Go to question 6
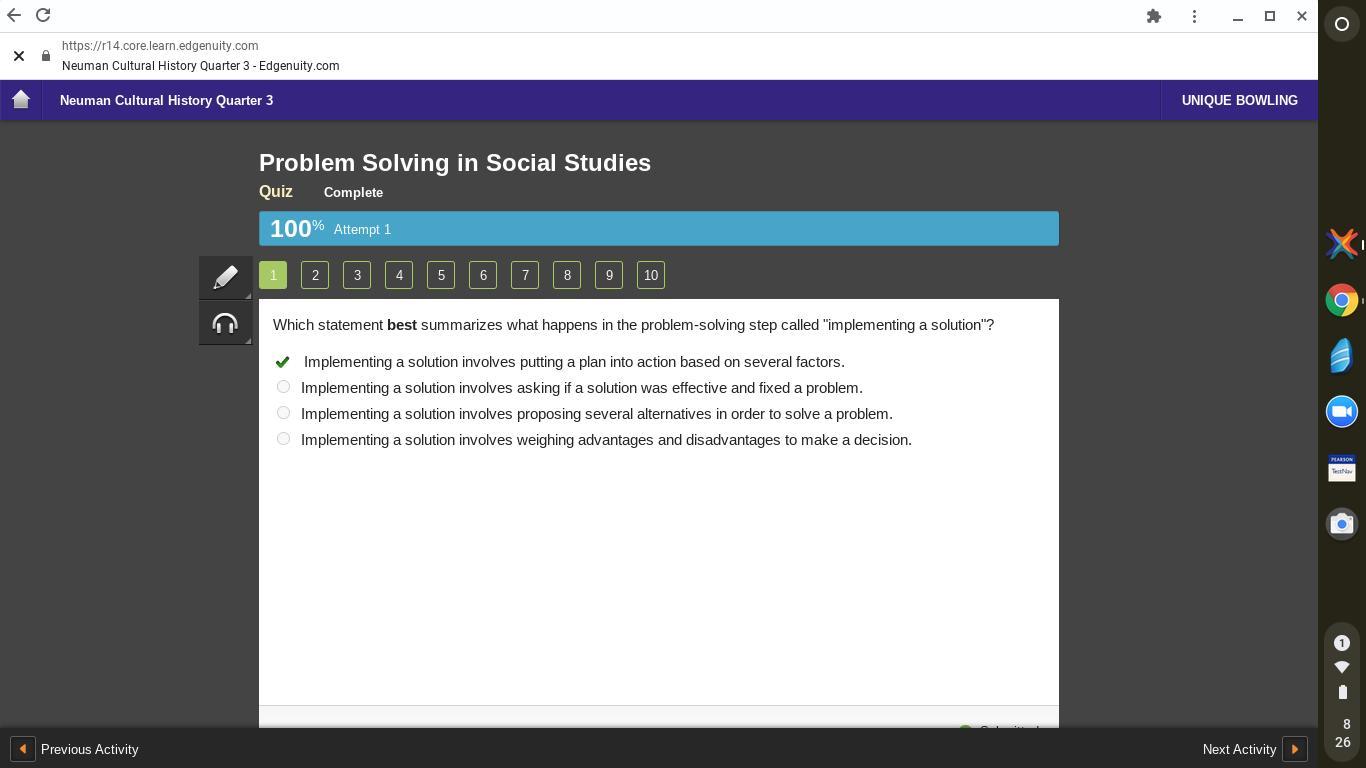This screenshot has height=768, width=1366. click(483, 275)
